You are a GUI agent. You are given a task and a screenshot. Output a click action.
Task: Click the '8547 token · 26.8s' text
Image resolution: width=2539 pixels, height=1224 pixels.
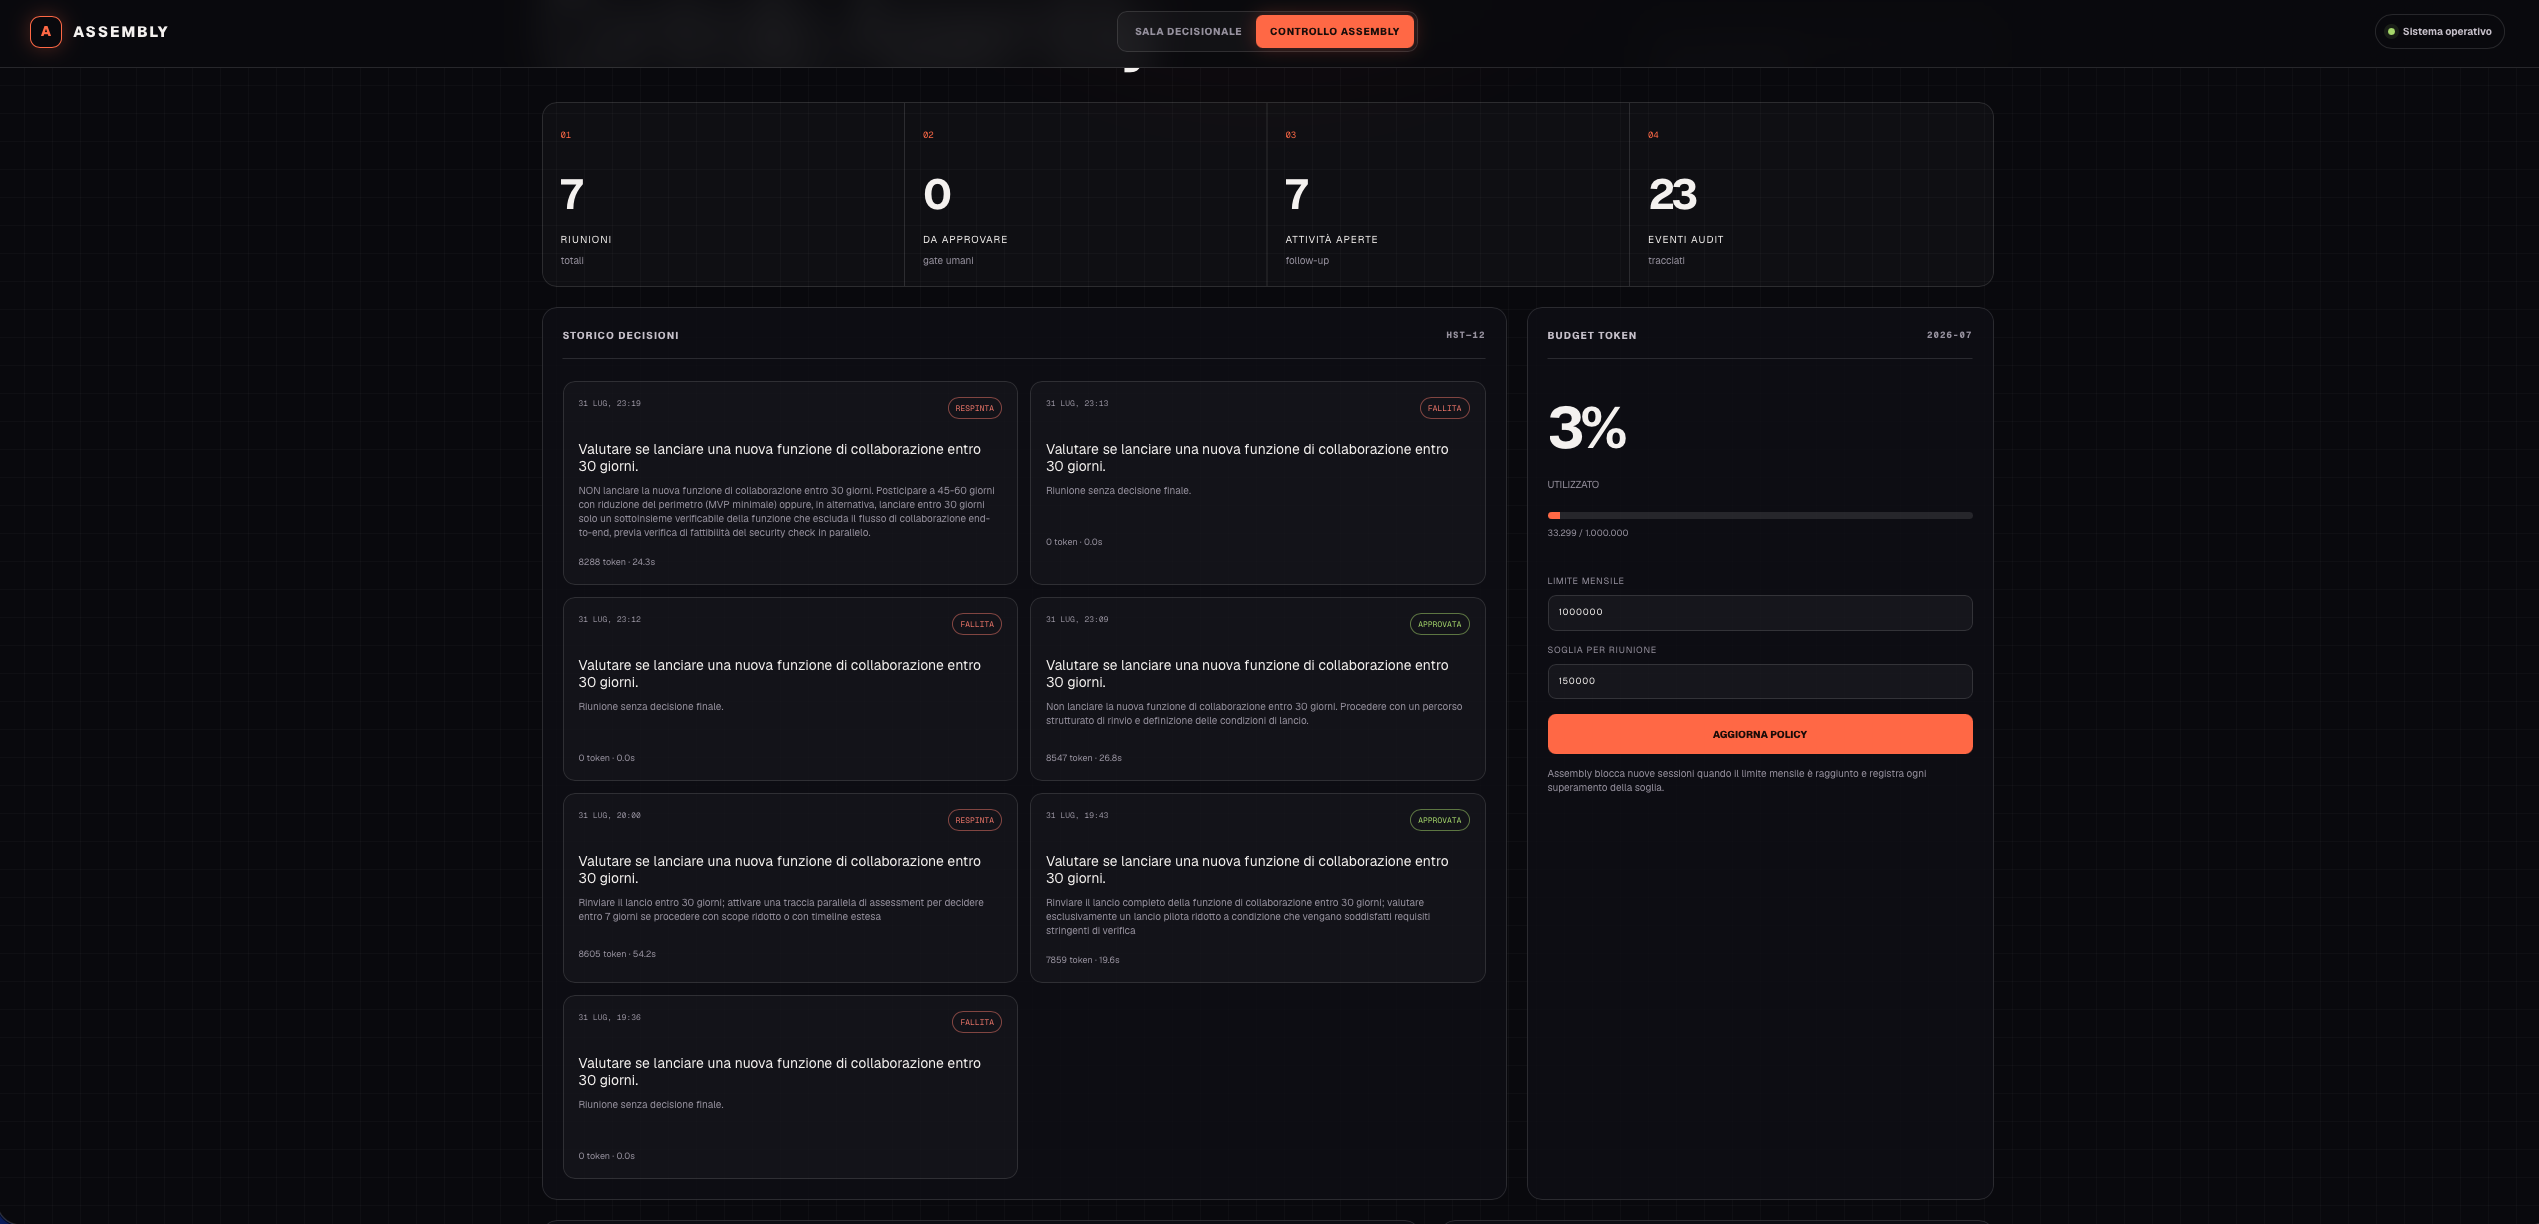1083,758
